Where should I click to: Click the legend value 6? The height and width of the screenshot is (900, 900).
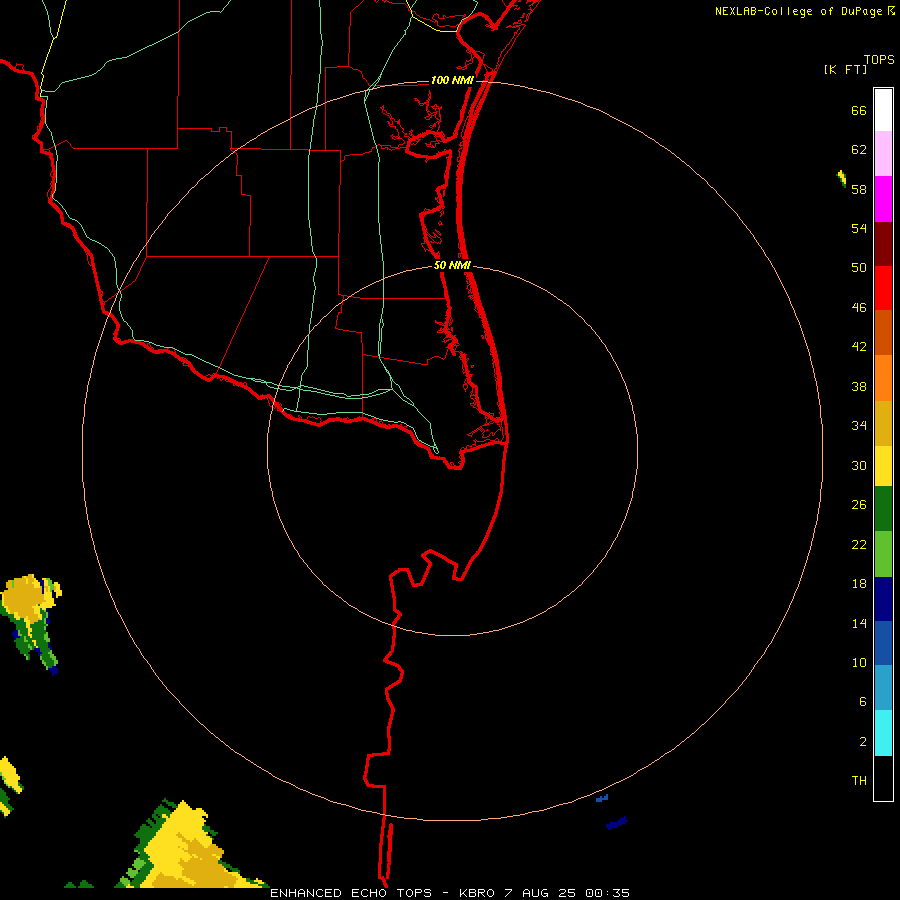point(863,702)
